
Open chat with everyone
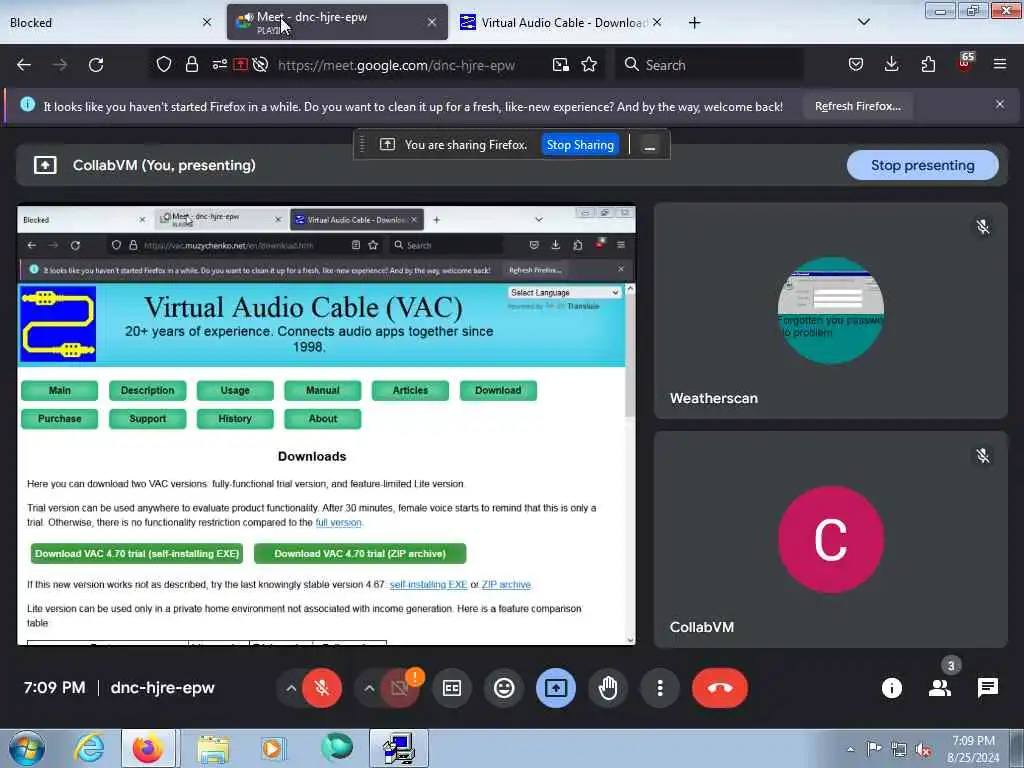click(x=987, y=688)
